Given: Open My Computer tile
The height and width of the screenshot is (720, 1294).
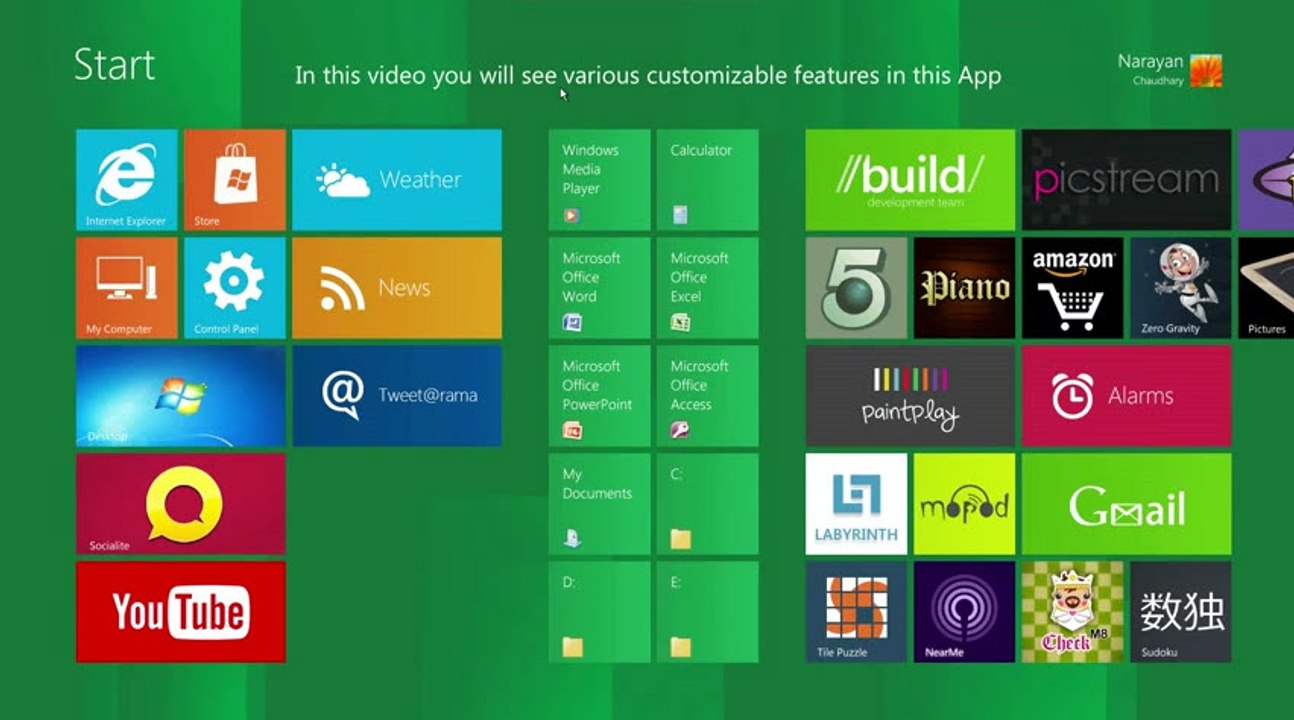Looking at the screenshot, I should click(x=127, y=288).
